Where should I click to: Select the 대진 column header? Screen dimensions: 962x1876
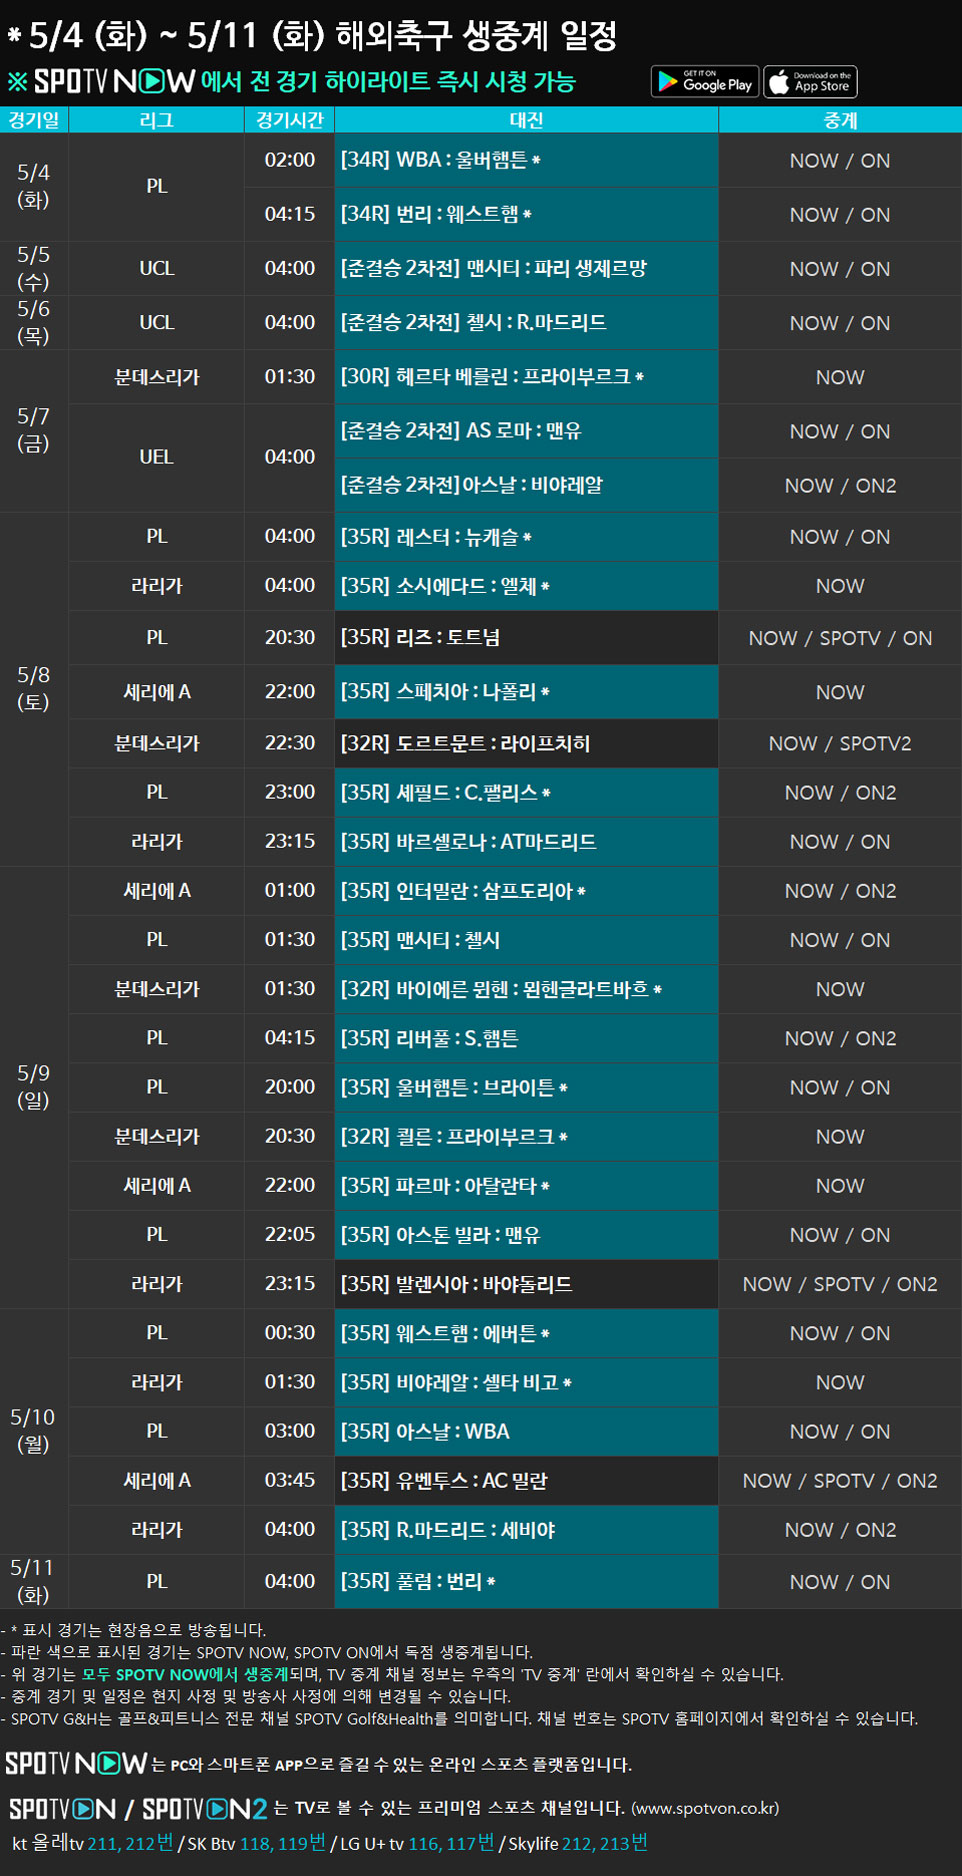[526, 120]
